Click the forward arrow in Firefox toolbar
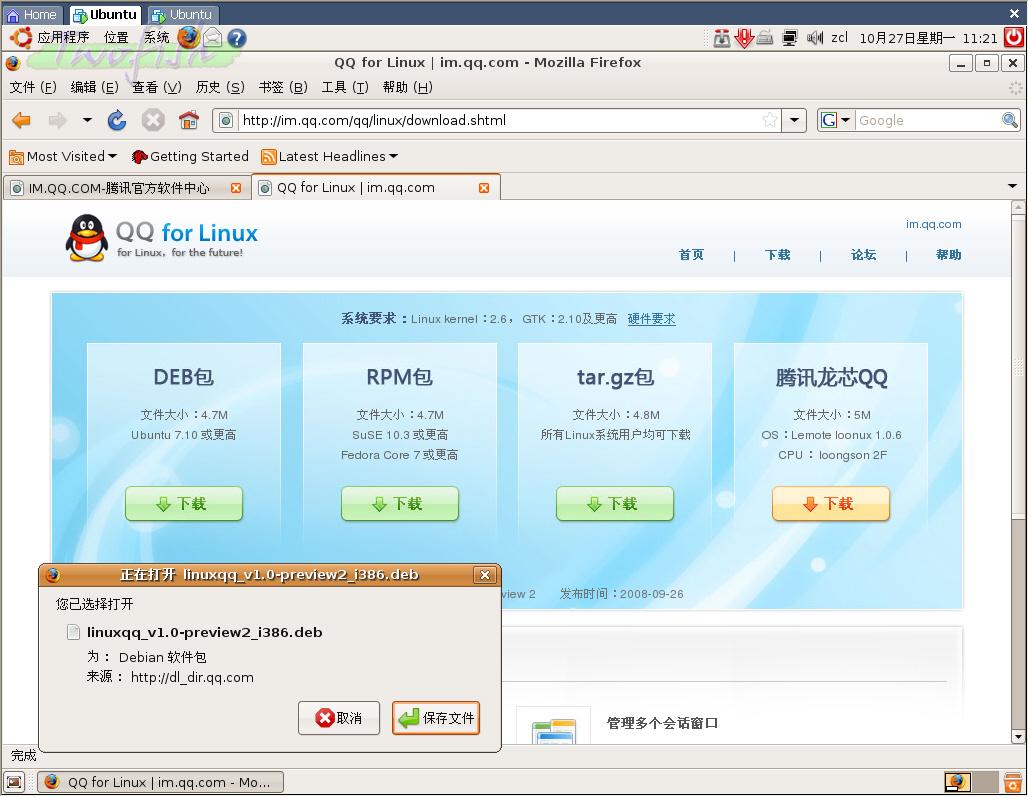 pos(58,120)
